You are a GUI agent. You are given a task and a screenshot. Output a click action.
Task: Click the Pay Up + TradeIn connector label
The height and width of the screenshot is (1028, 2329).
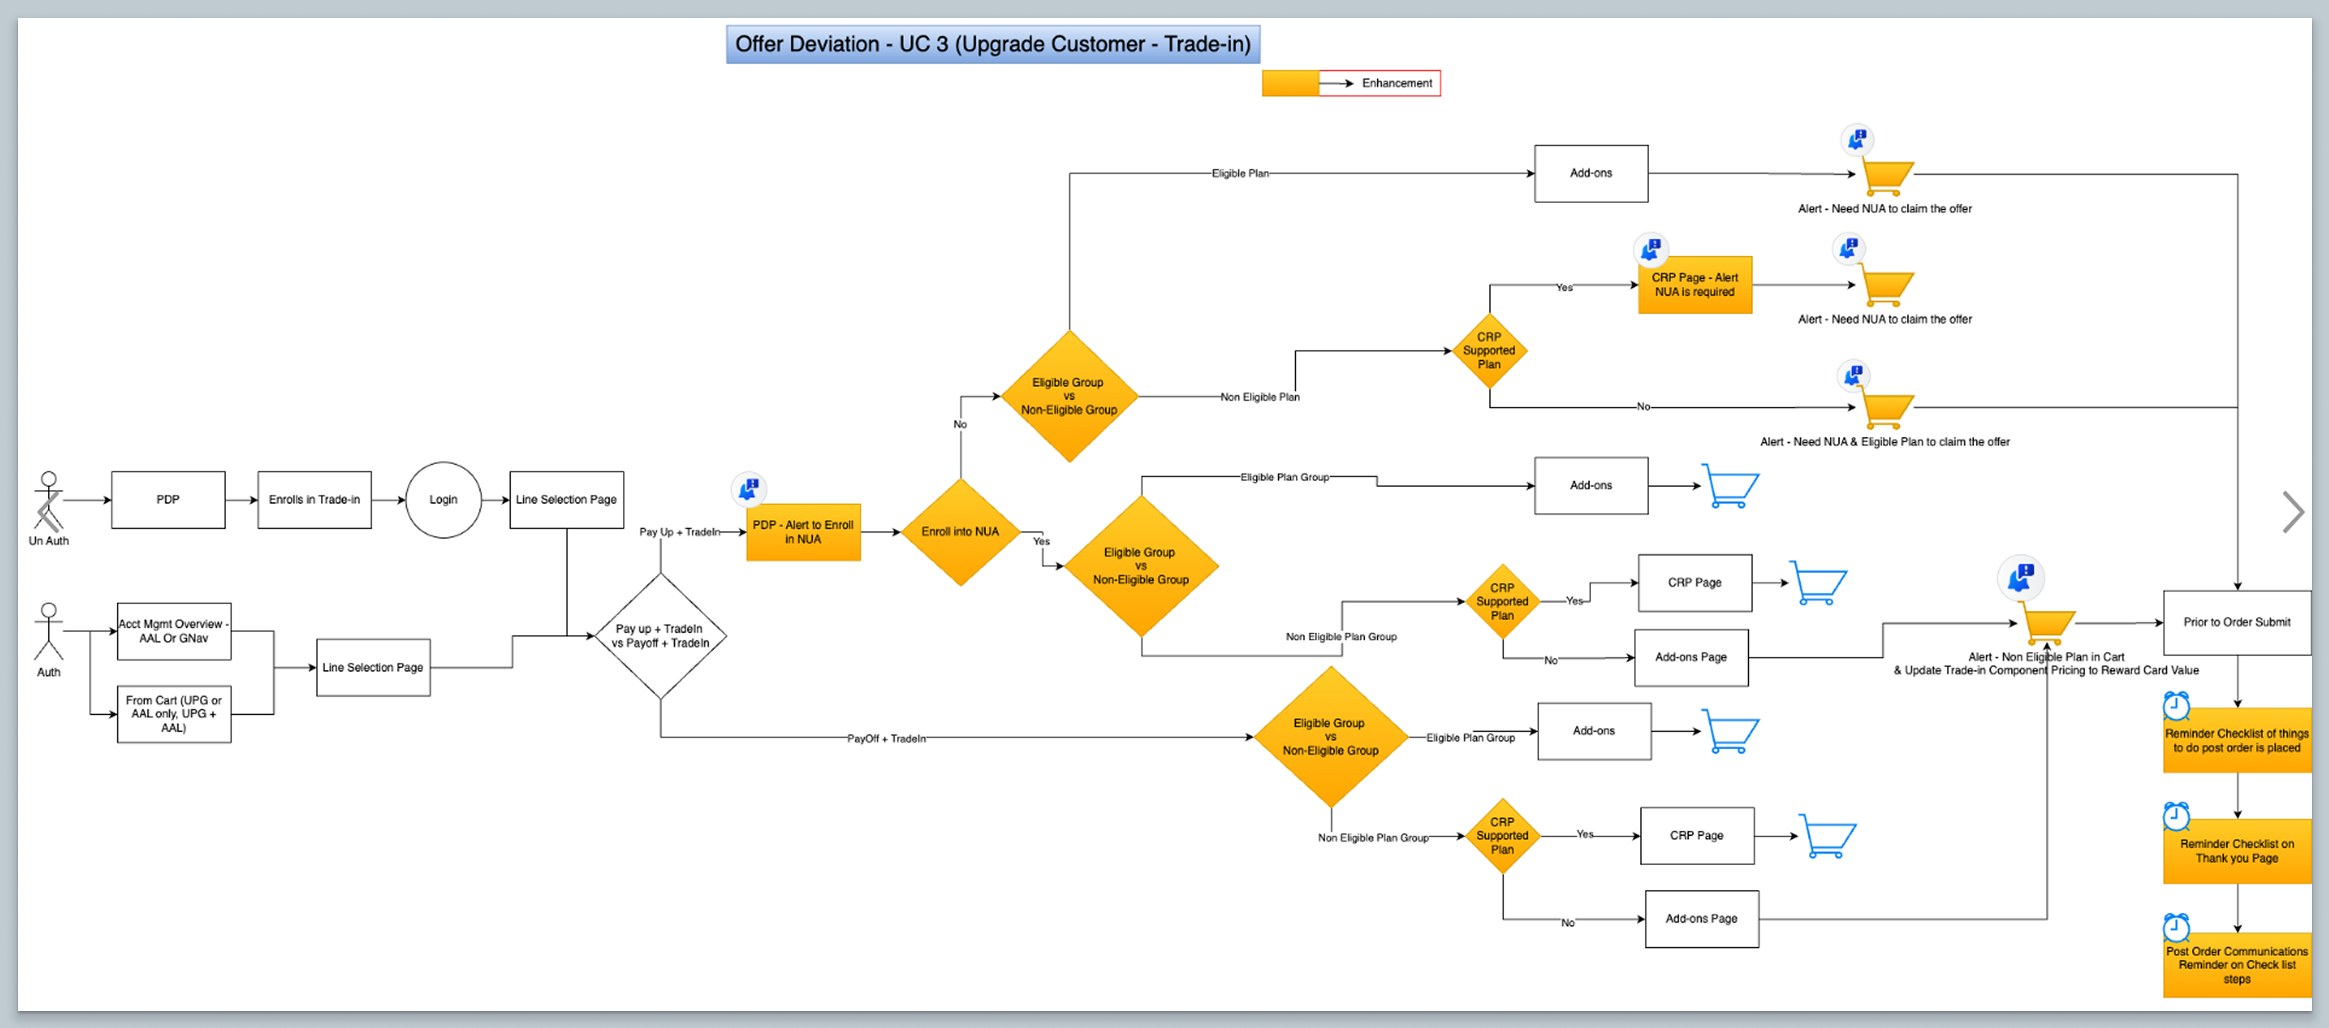coord(680,532)
